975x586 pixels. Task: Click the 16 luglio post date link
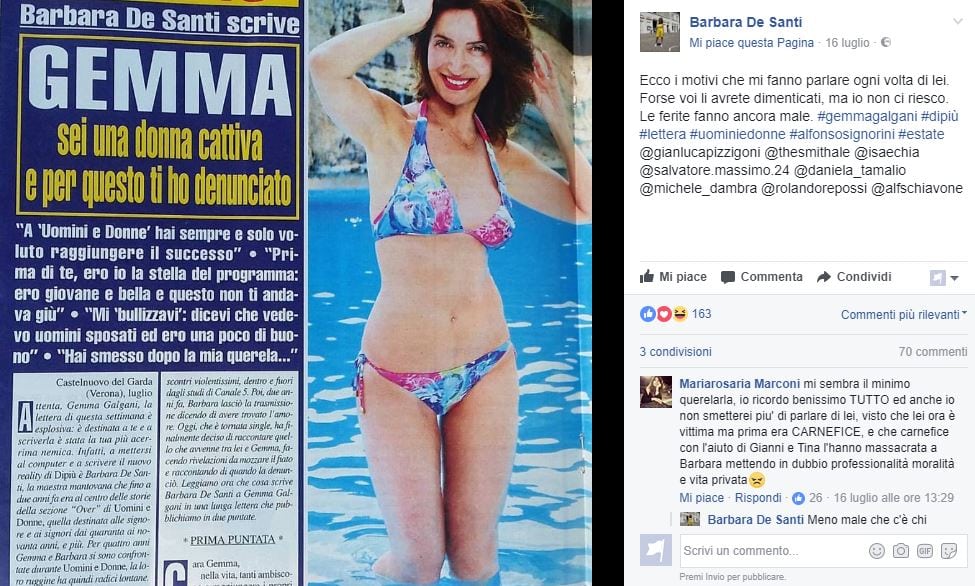point(847,42)
